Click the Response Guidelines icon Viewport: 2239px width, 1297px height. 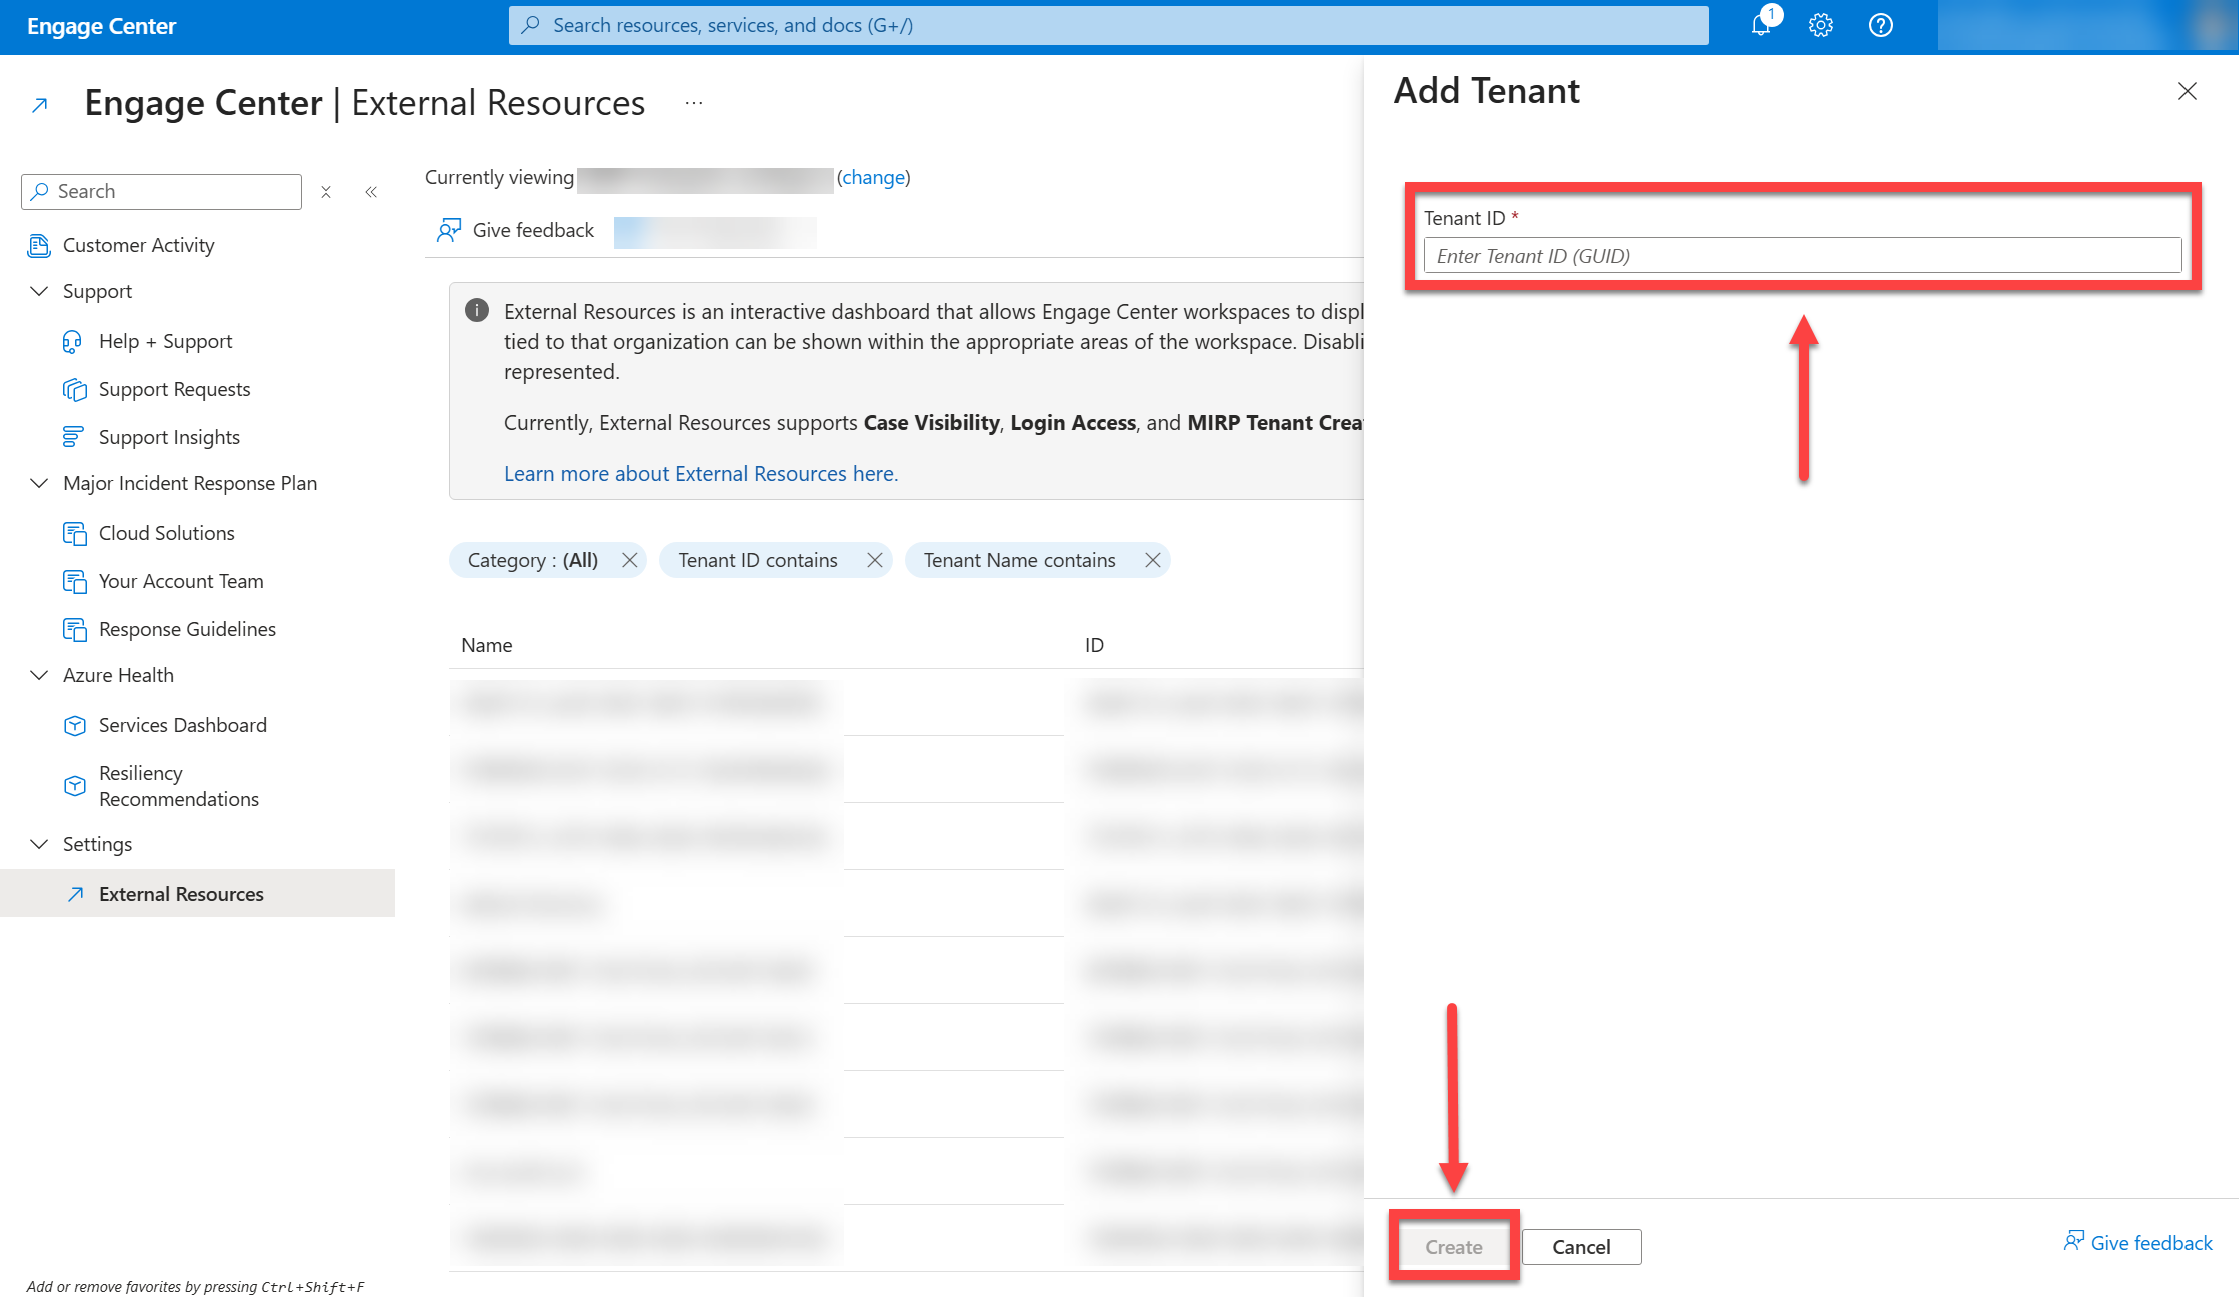pyautogui.click(x=75, y=630)
